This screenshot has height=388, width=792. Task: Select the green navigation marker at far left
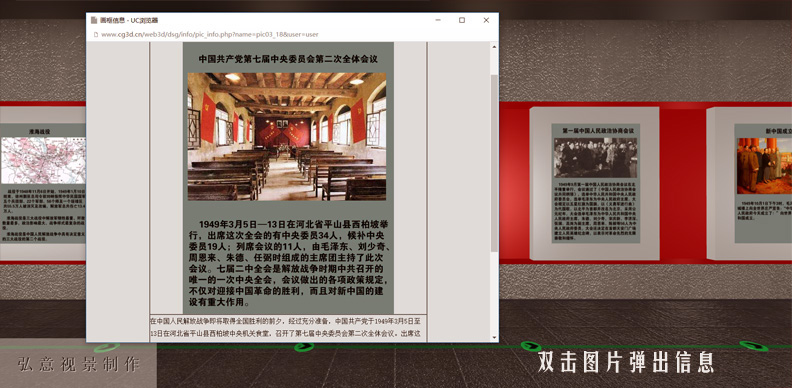[x=107, y=348]
